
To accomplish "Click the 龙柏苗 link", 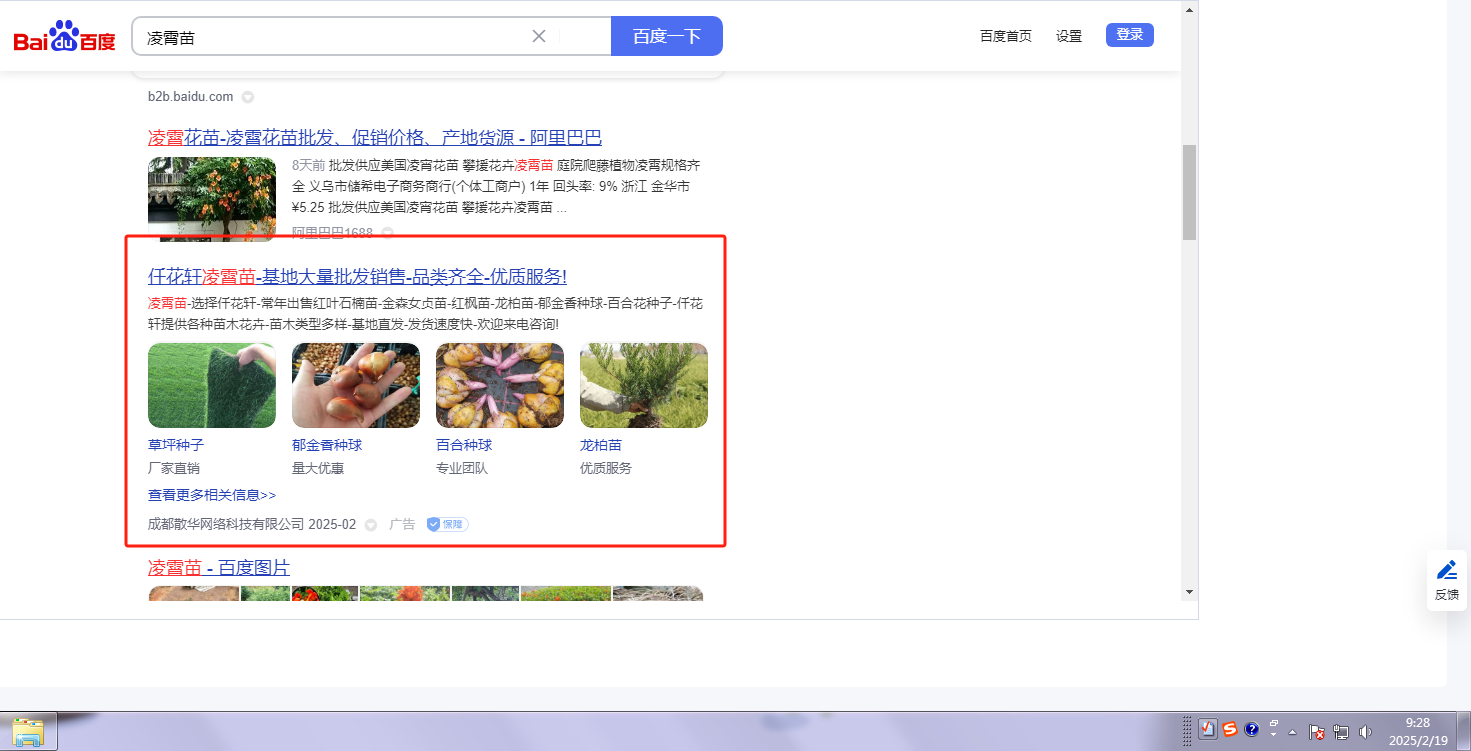I will coord(601,445).
